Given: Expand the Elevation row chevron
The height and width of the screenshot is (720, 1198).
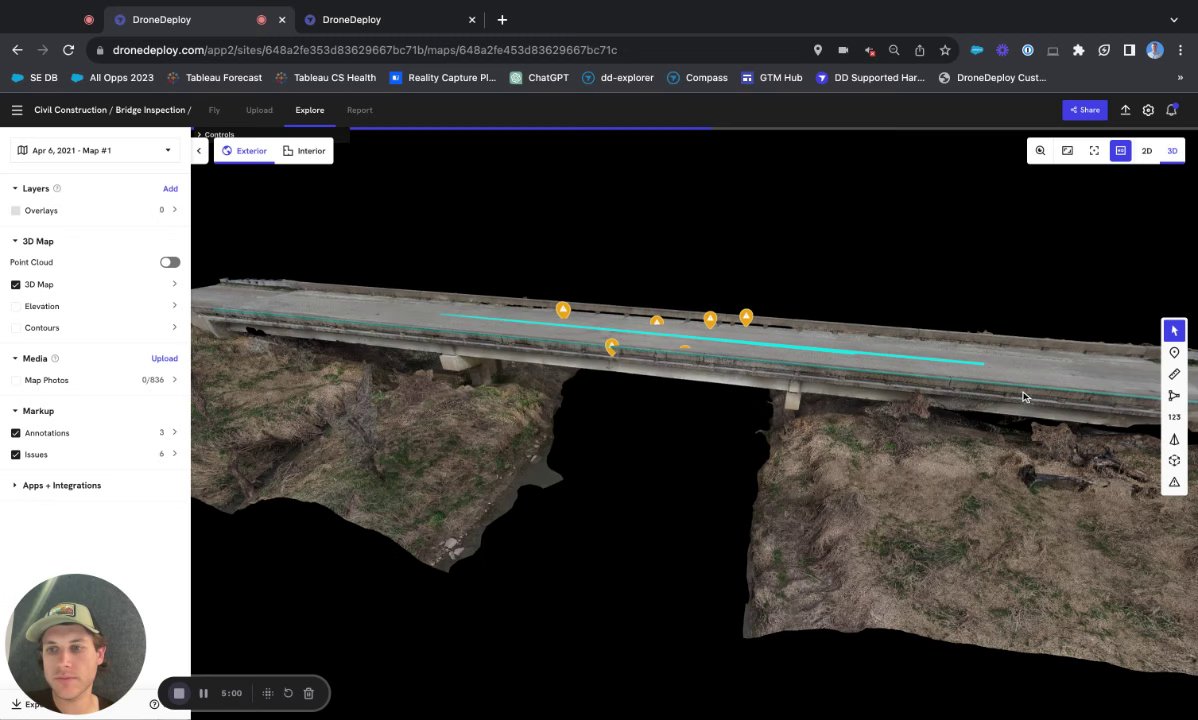Looking at the screenshot, I should pyautogui.click(x=175, y=305).
